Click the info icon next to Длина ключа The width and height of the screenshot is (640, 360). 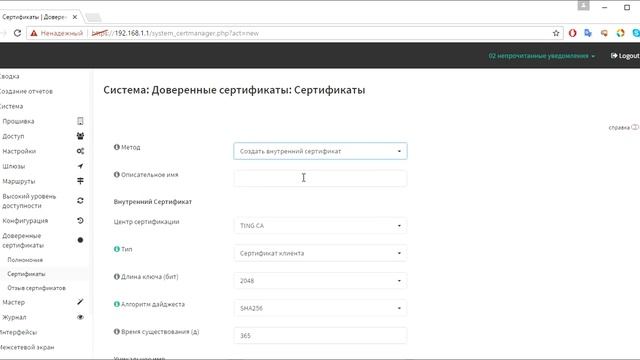pyautogui.click(x=117, y=276)
